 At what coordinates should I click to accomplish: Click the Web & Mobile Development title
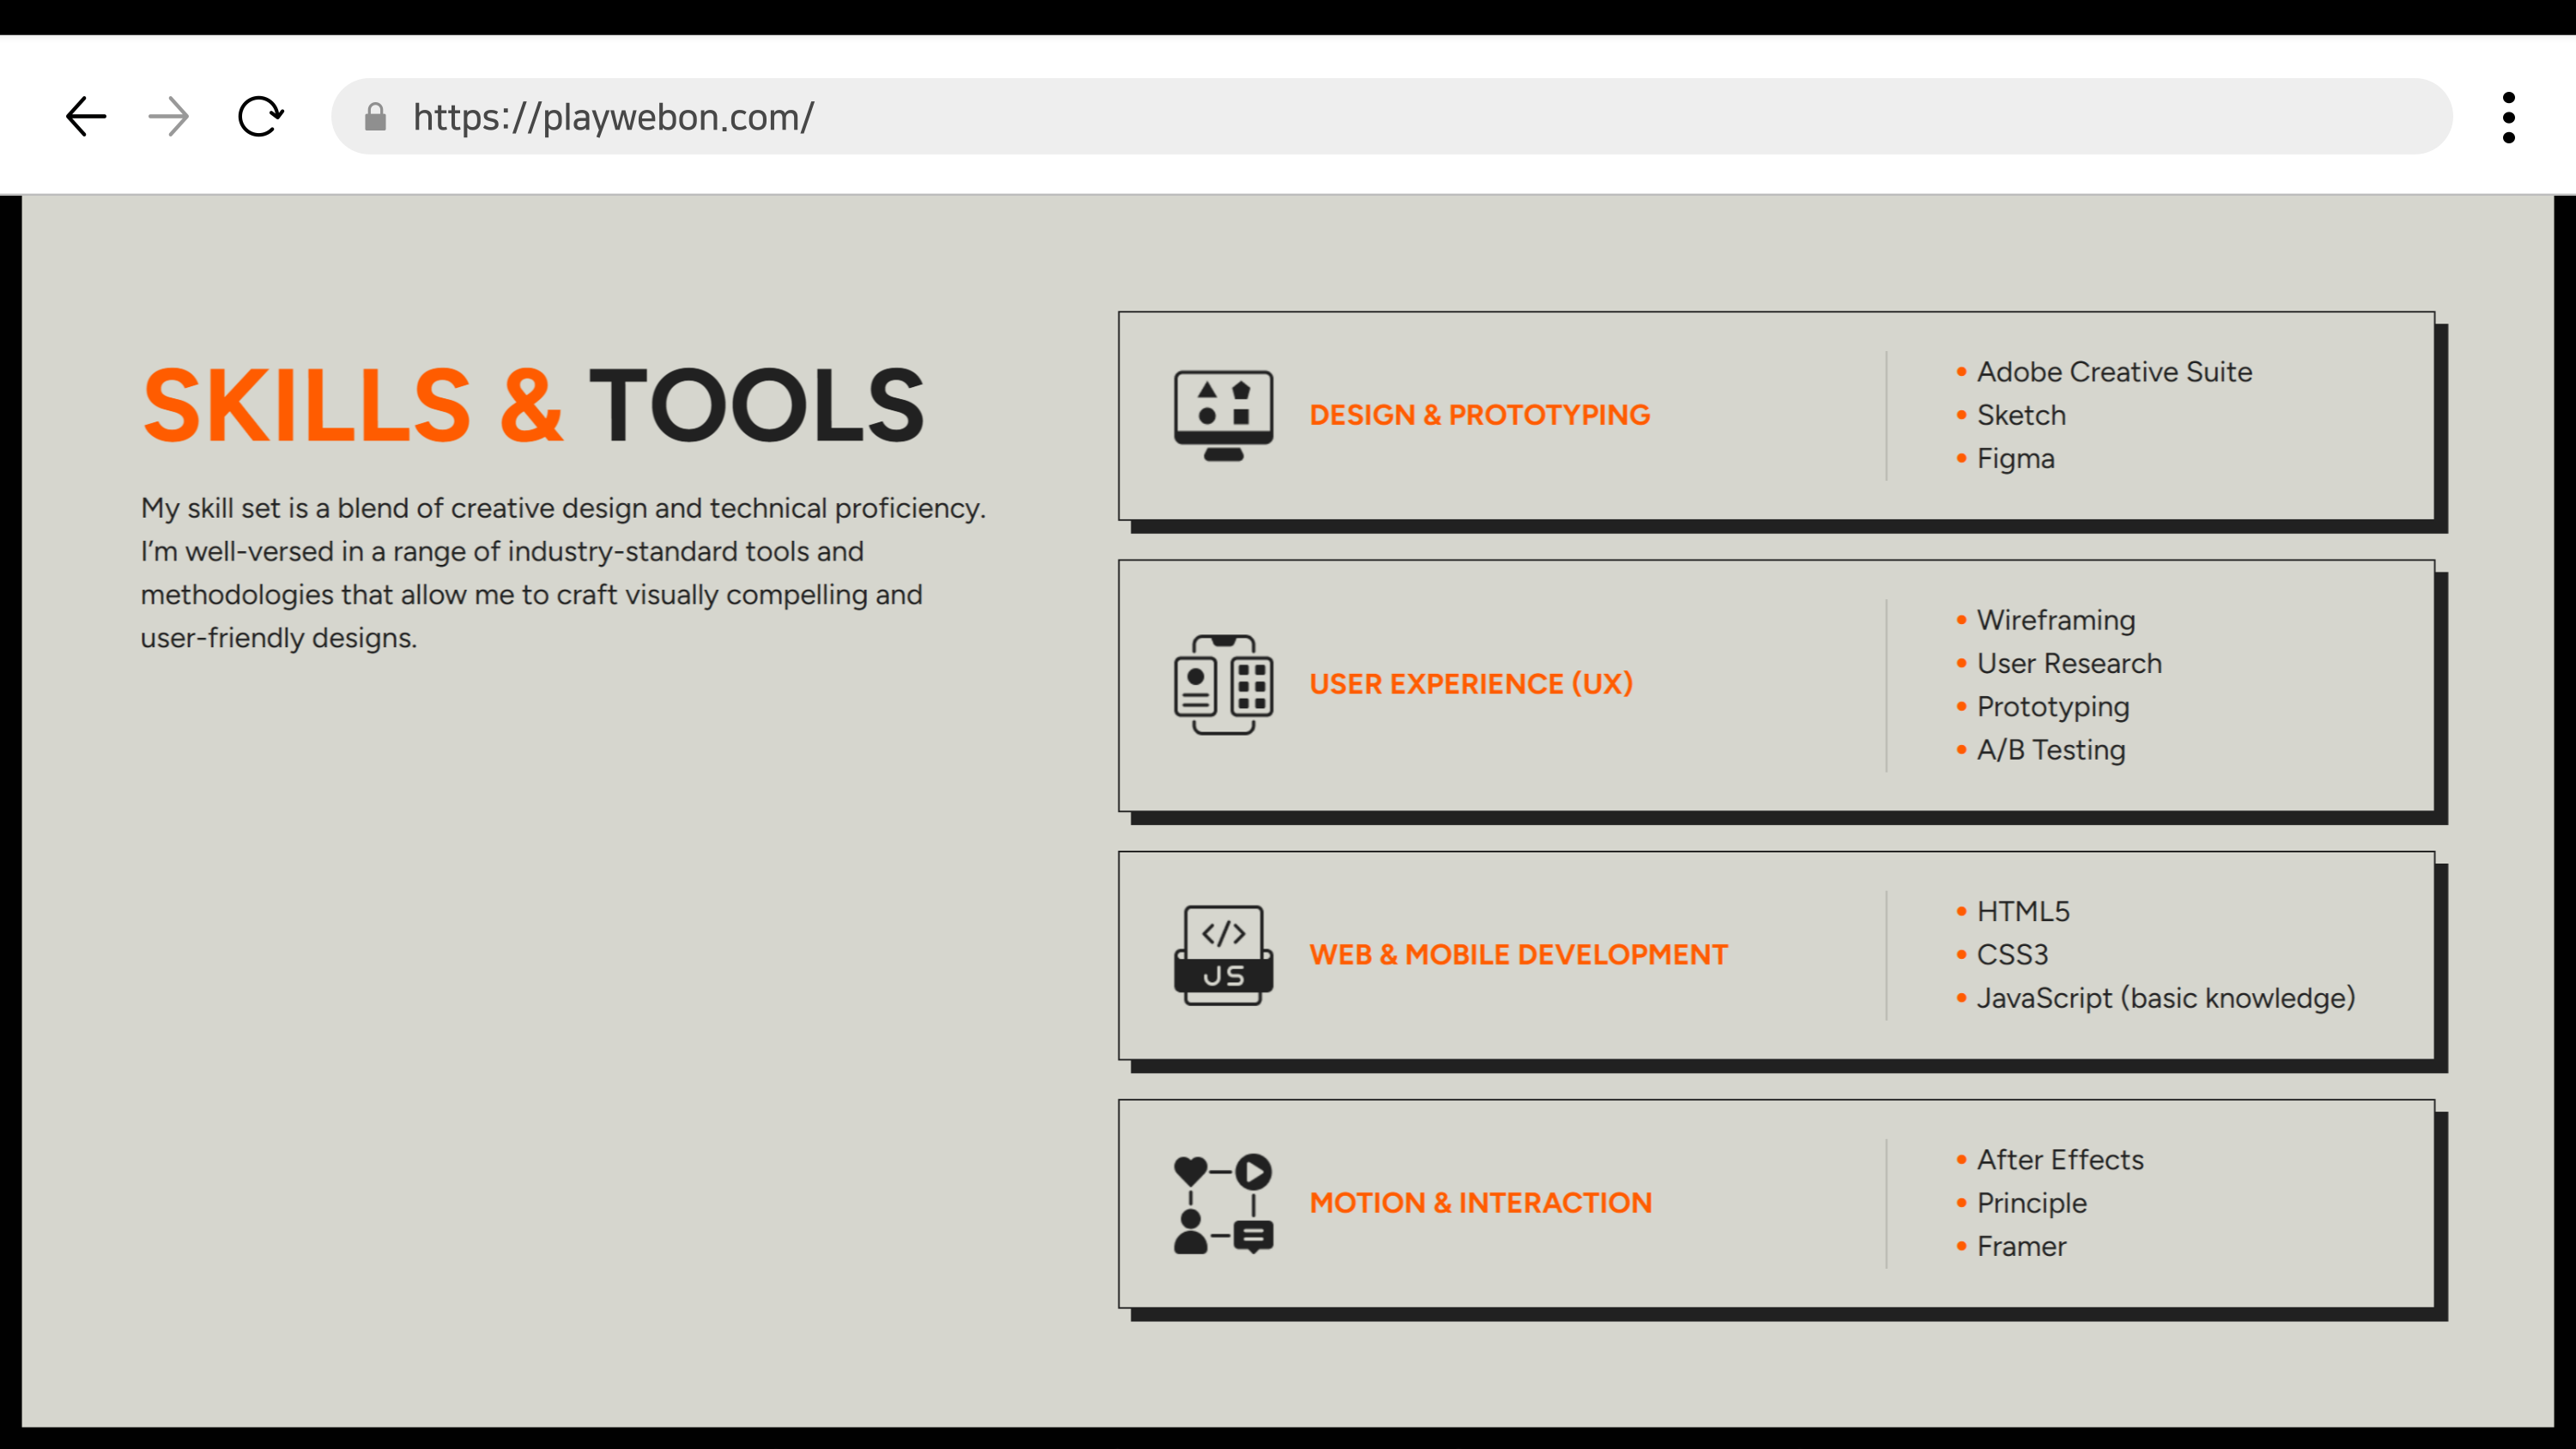[x=1518, y=955]
